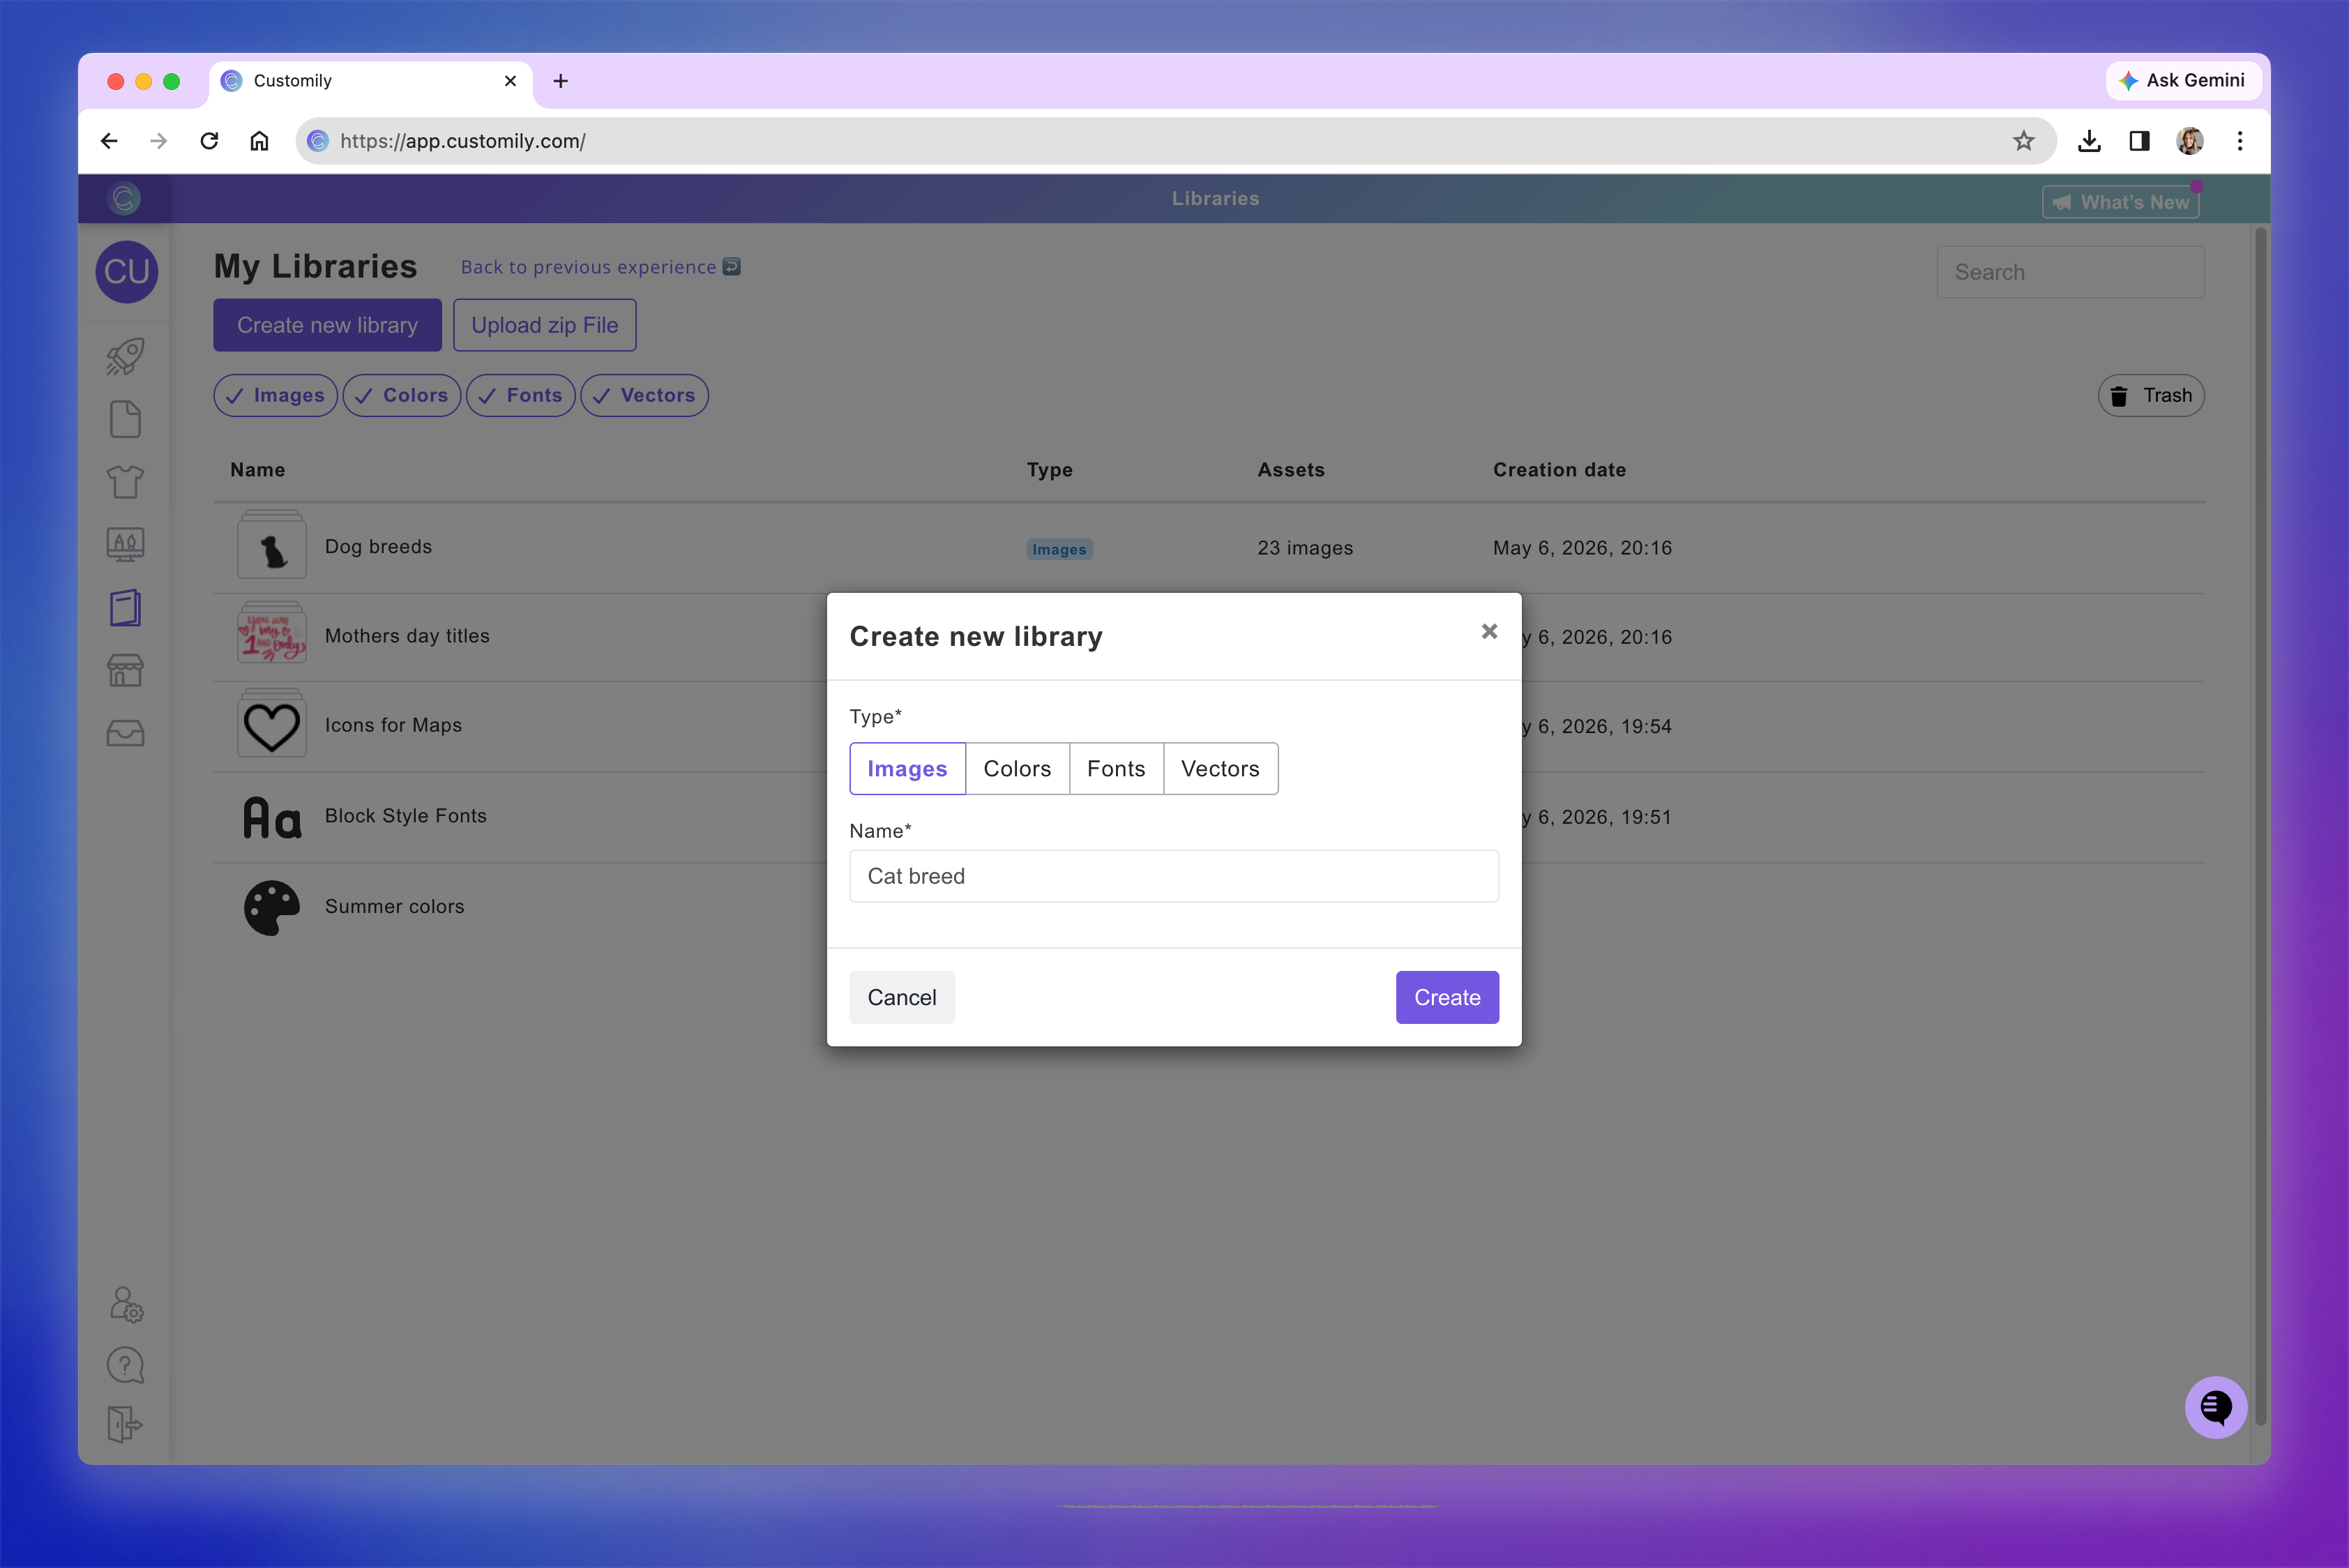Bookmark this page with the star
2349x1568 pixels.
2024,141
